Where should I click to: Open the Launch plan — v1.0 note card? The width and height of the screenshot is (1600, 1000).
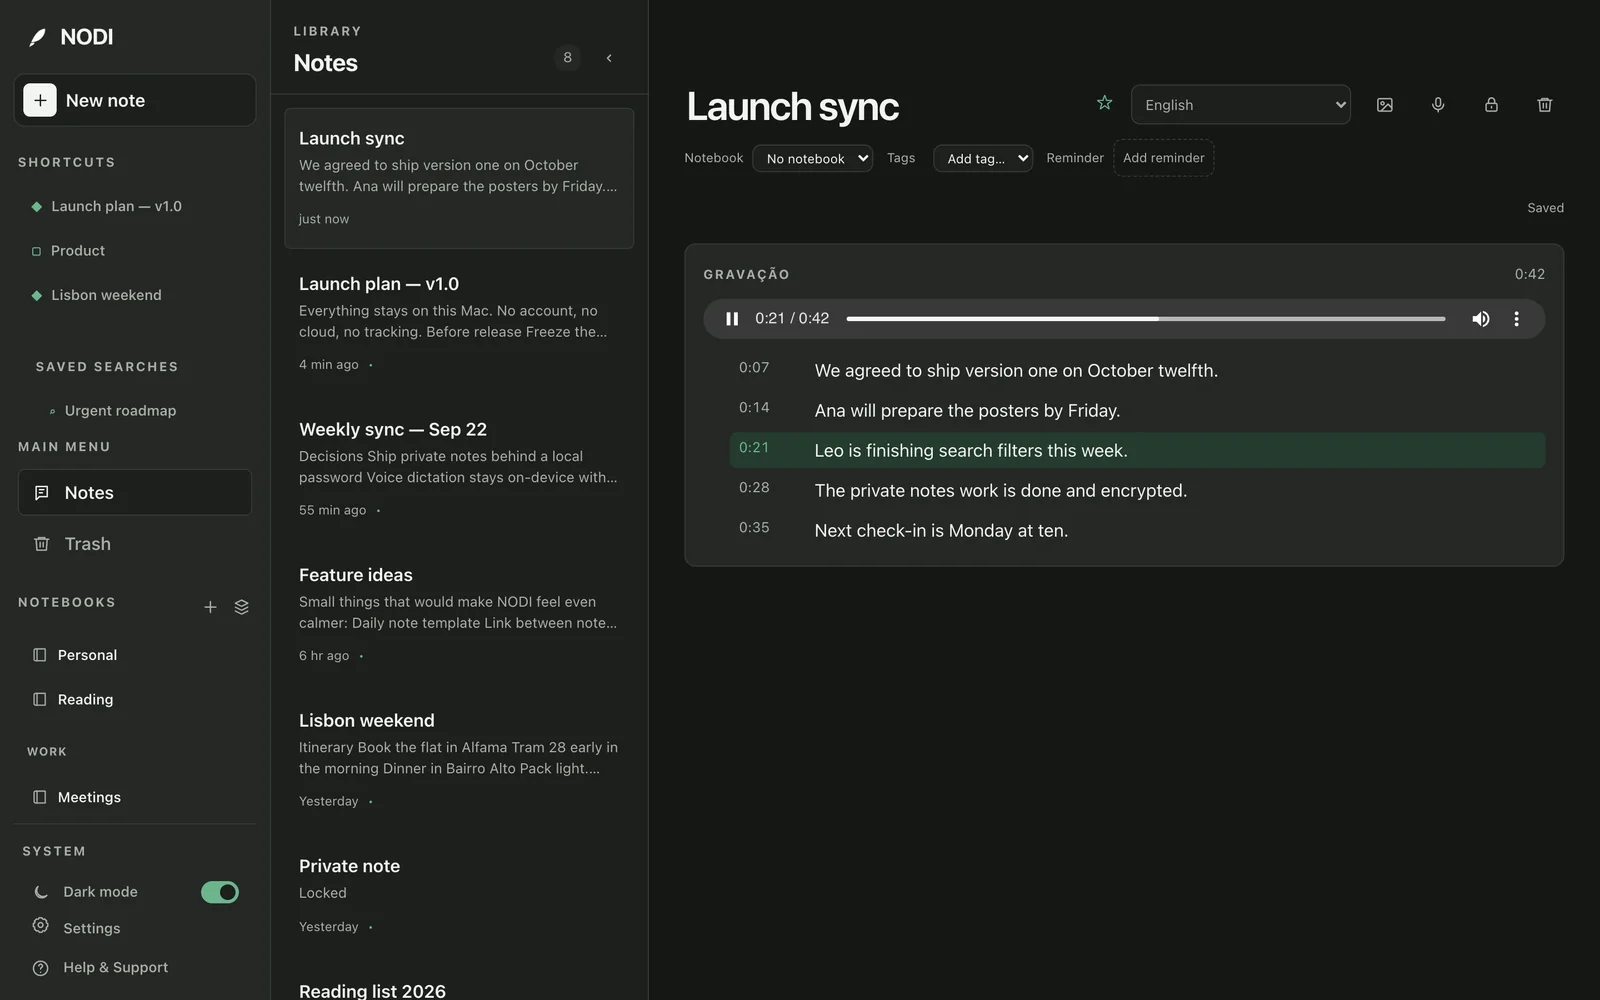(459, 324)
